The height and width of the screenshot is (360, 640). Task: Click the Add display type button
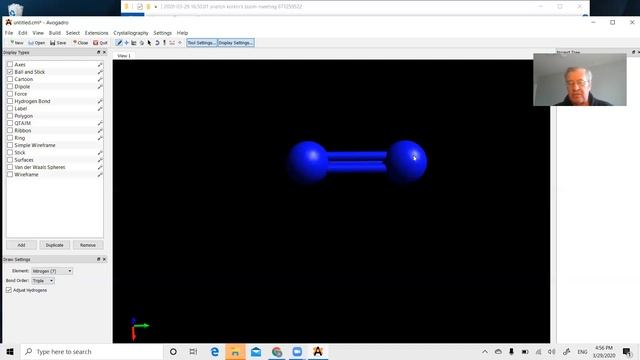click(x=22, y=245)
